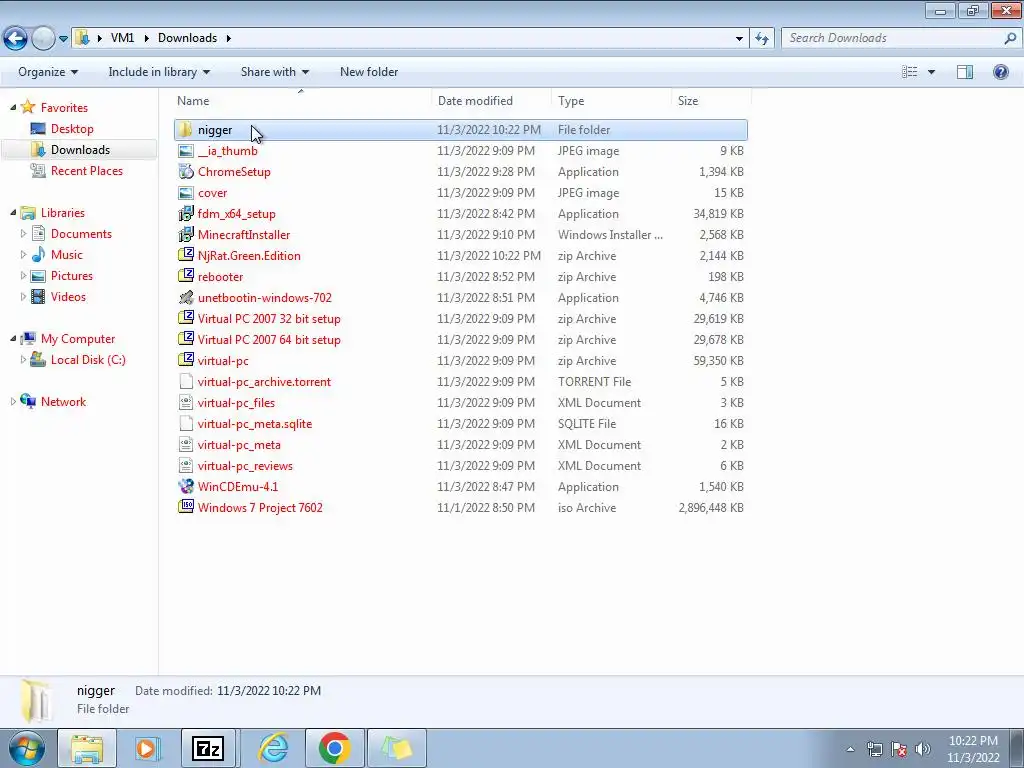Expand the Documents library node
This screenshot has width=1024, height=768.
24,233
